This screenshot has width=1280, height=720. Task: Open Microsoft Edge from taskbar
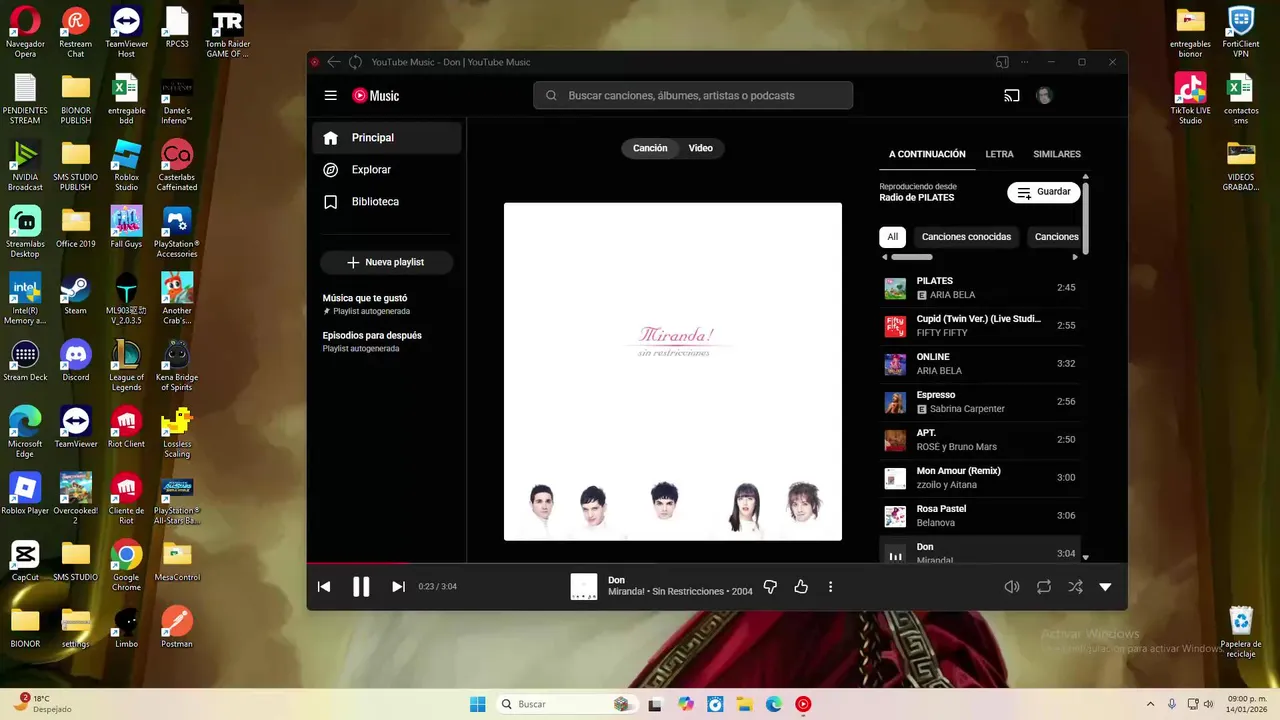click(x=773, y=704)
